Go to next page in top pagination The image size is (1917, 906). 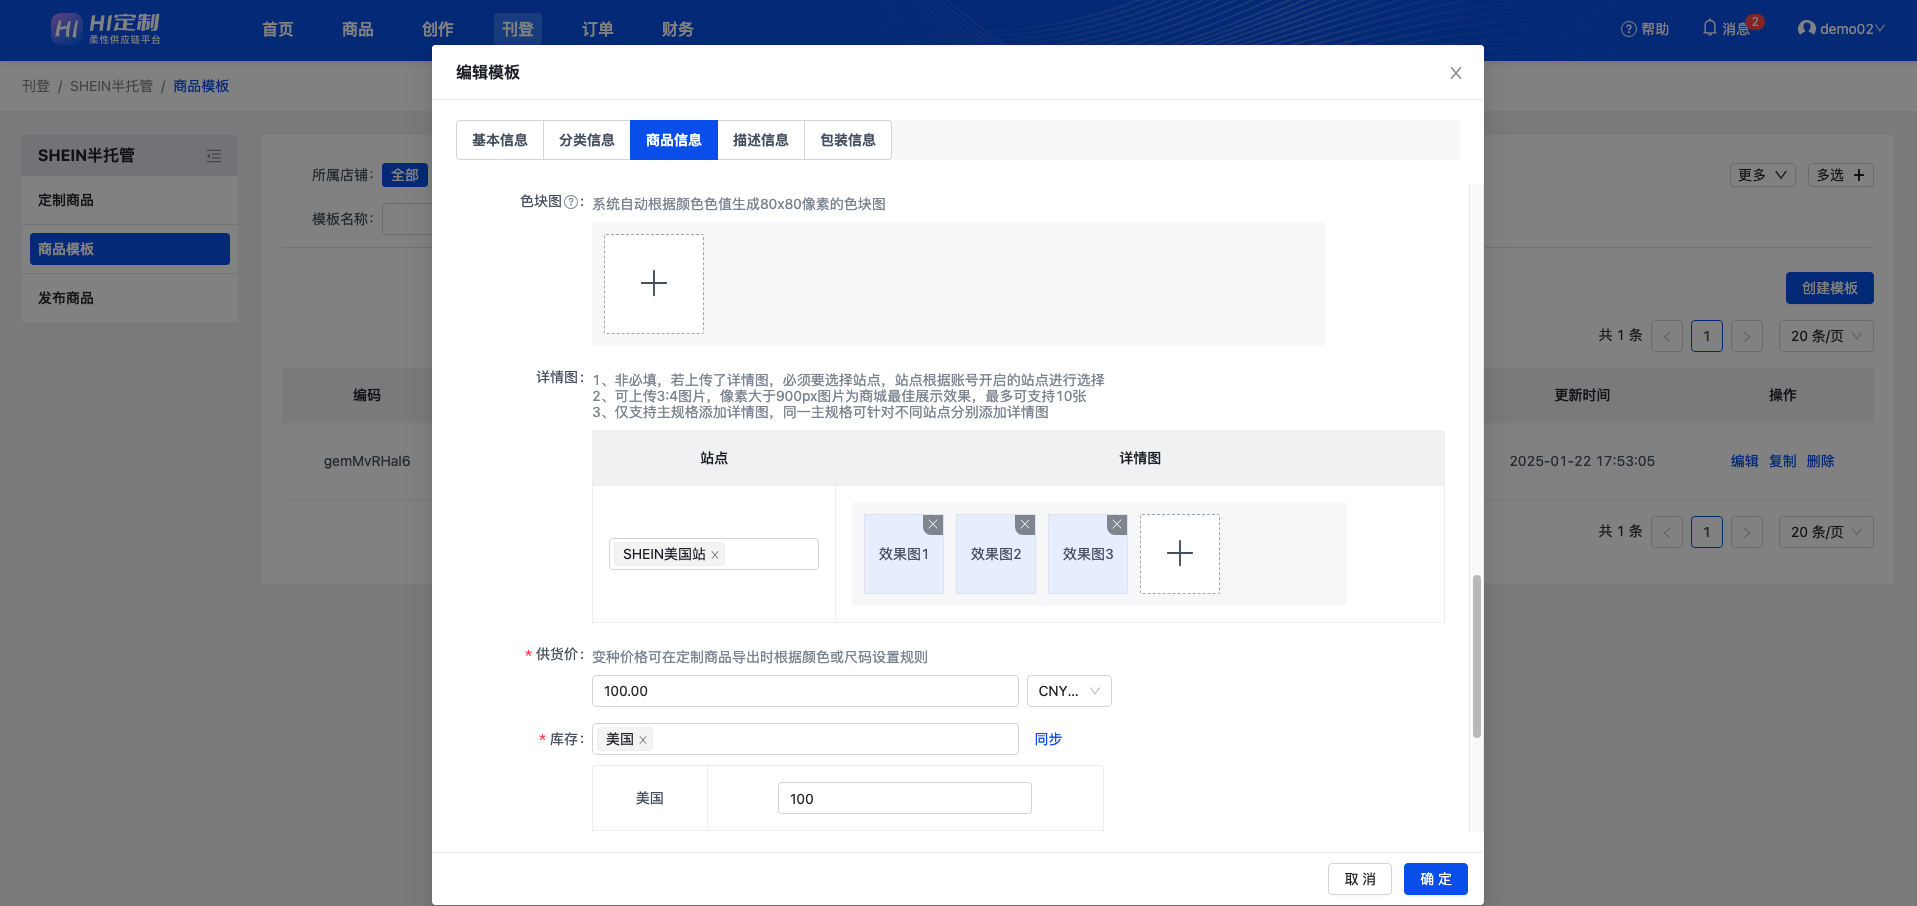pos(1747,336)
